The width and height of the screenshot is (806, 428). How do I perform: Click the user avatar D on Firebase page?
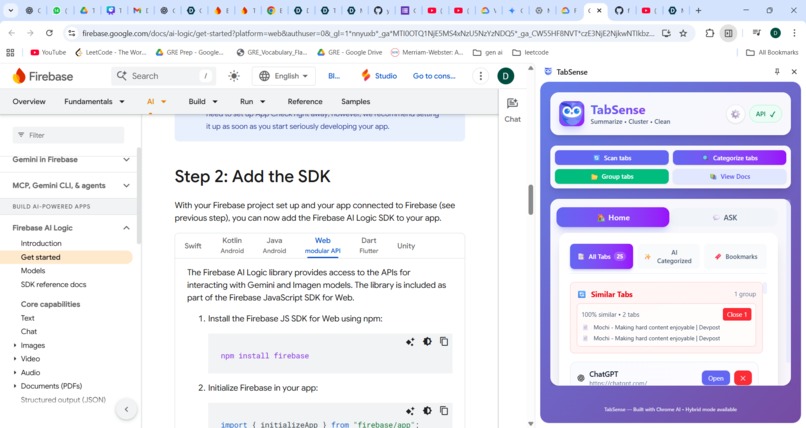point(506,76)
